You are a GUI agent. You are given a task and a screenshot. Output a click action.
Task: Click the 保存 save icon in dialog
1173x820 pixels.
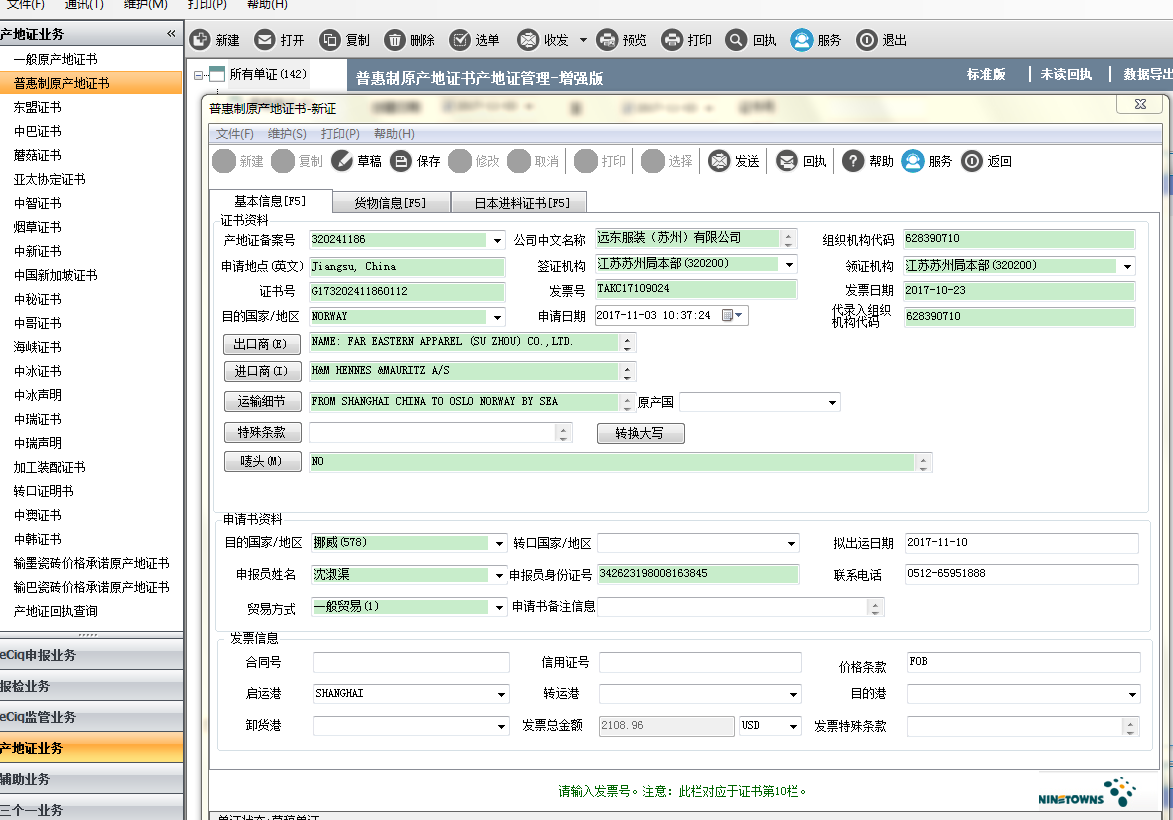[x=401, y=161]
